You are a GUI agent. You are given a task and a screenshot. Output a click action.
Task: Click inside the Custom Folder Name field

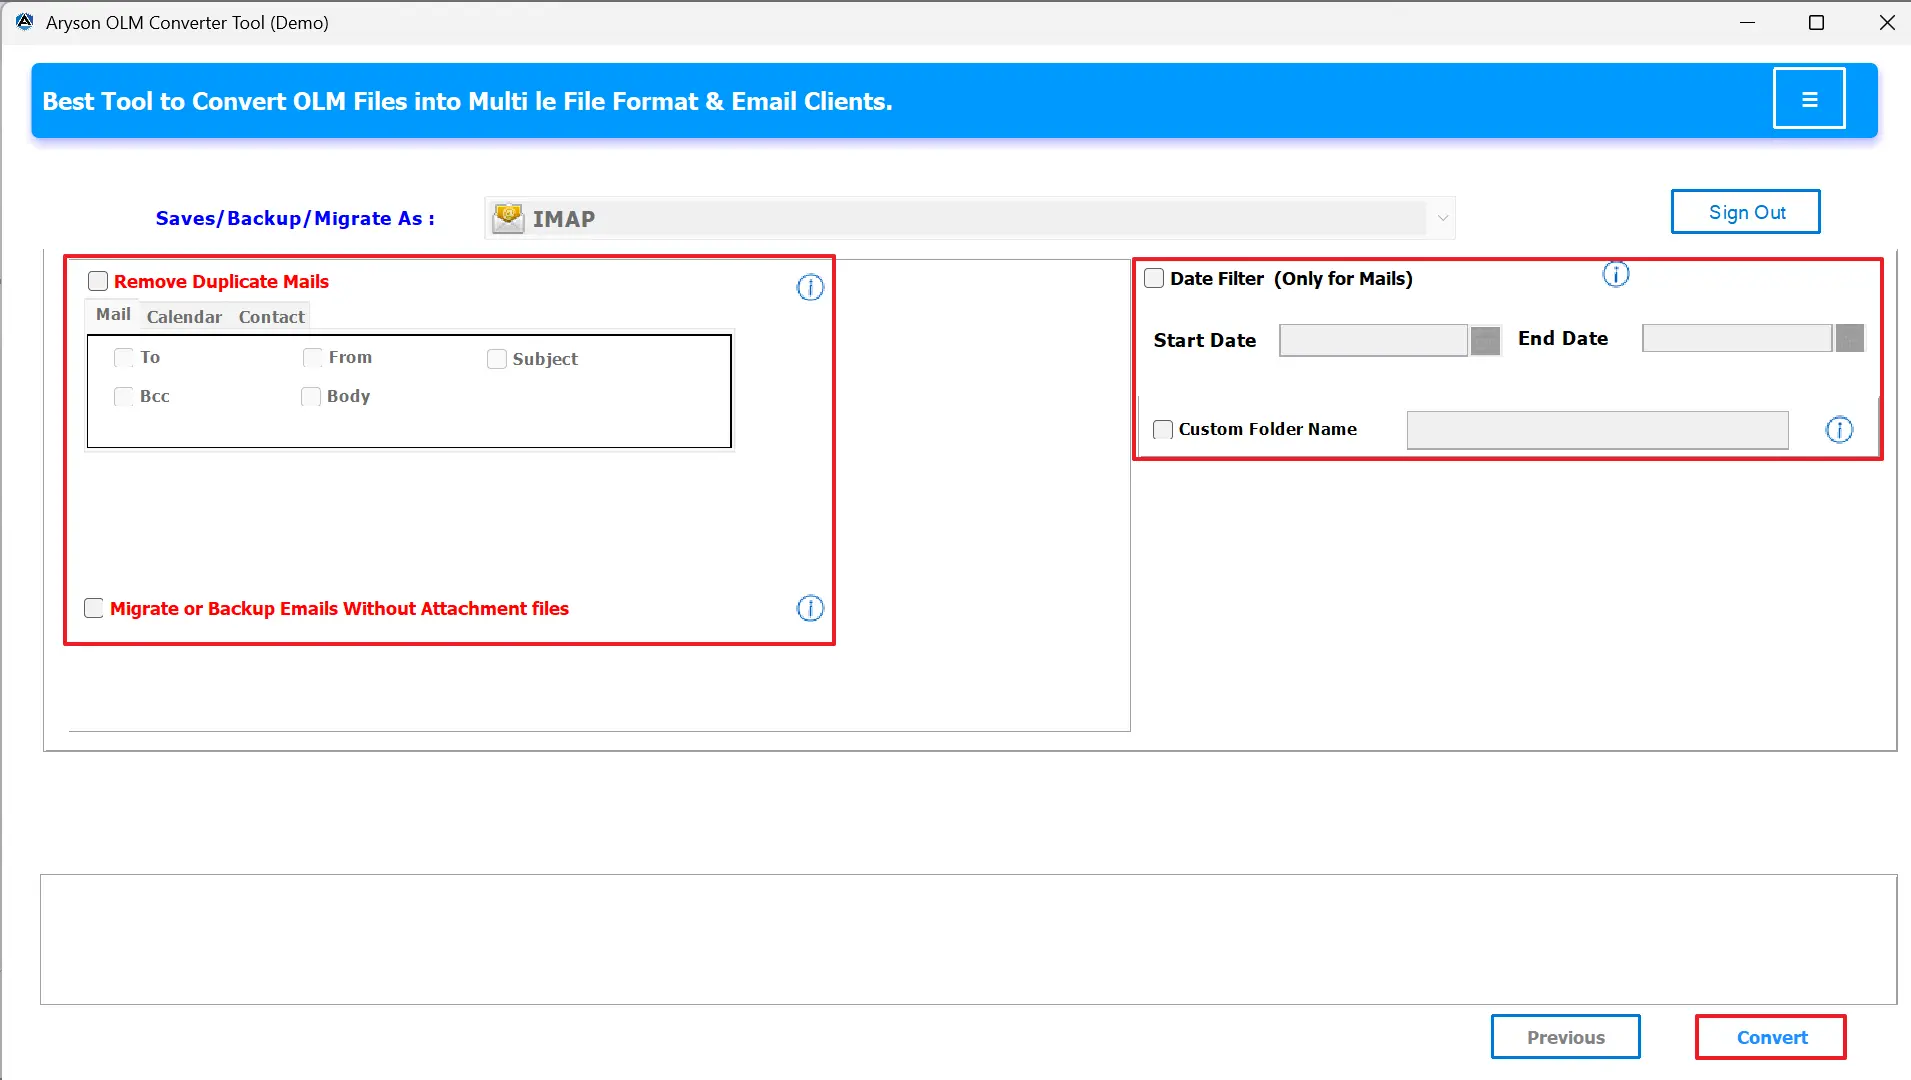point(1597,430)
